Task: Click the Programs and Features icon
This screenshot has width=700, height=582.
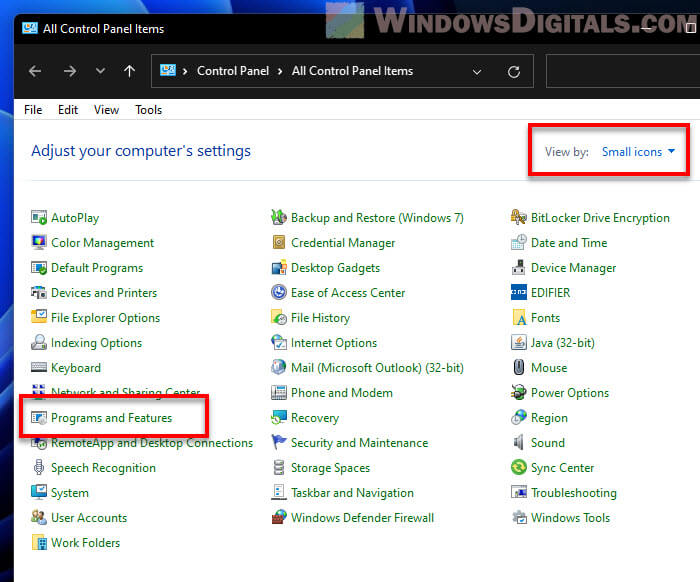Action: 39,418
